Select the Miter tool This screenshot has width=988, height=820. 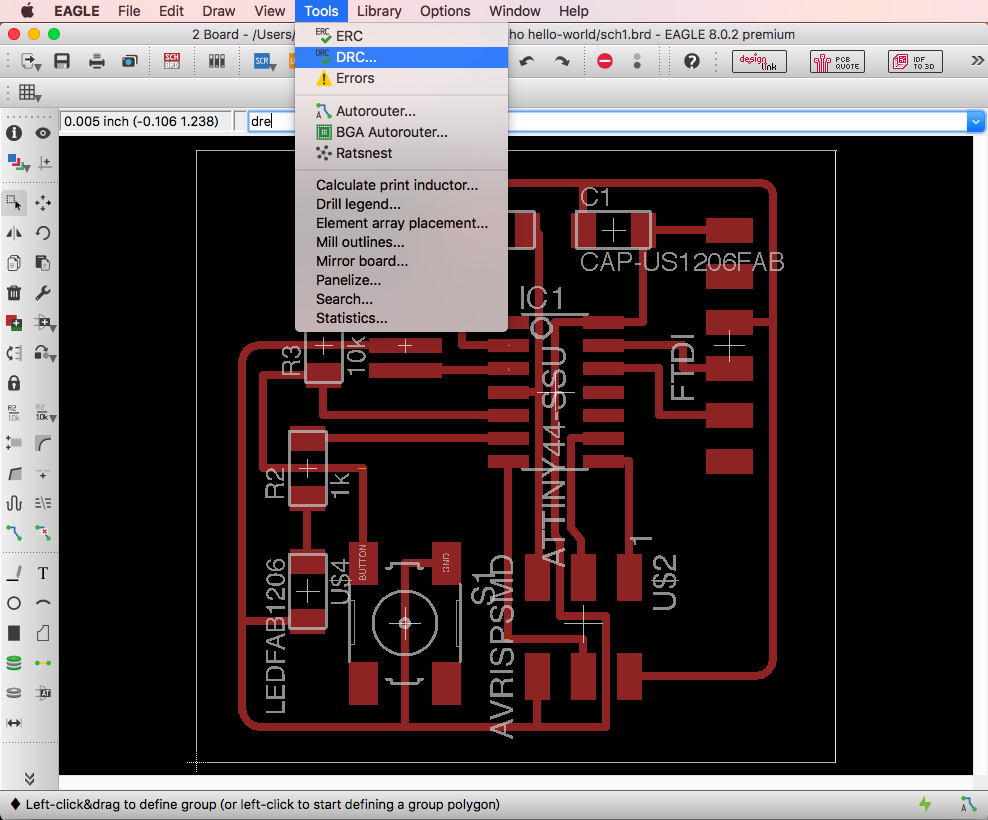[43, 443]
